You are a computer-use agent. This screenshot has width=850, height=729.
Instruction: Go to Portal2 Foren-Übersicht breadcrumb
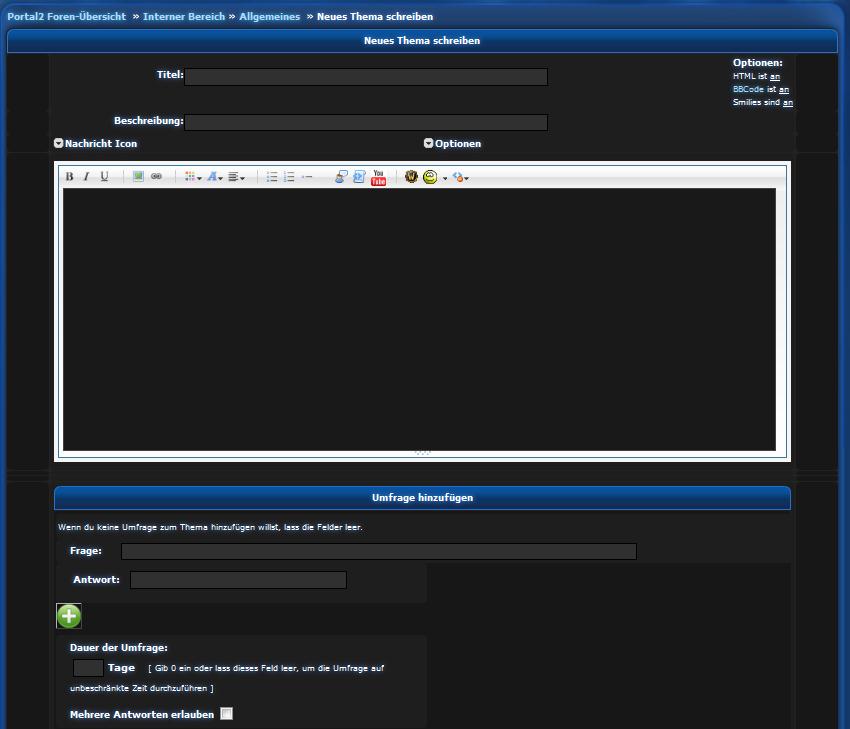(66, 16)
